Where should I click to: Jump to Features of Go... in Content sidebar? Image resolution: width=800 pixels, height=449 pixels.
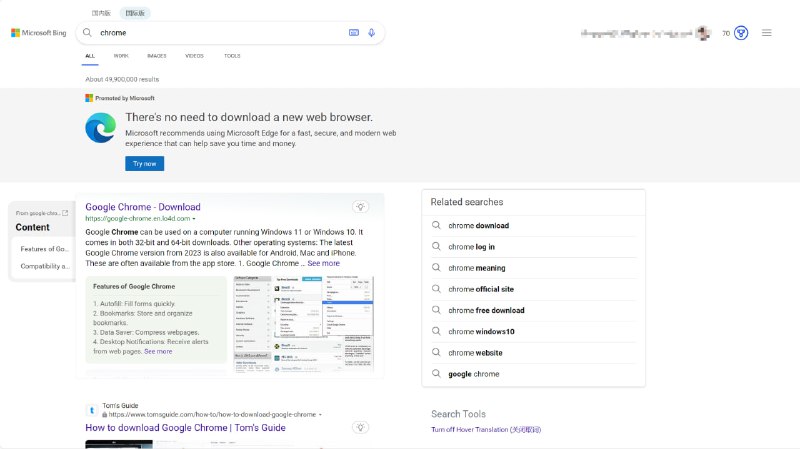coord(44,249)
